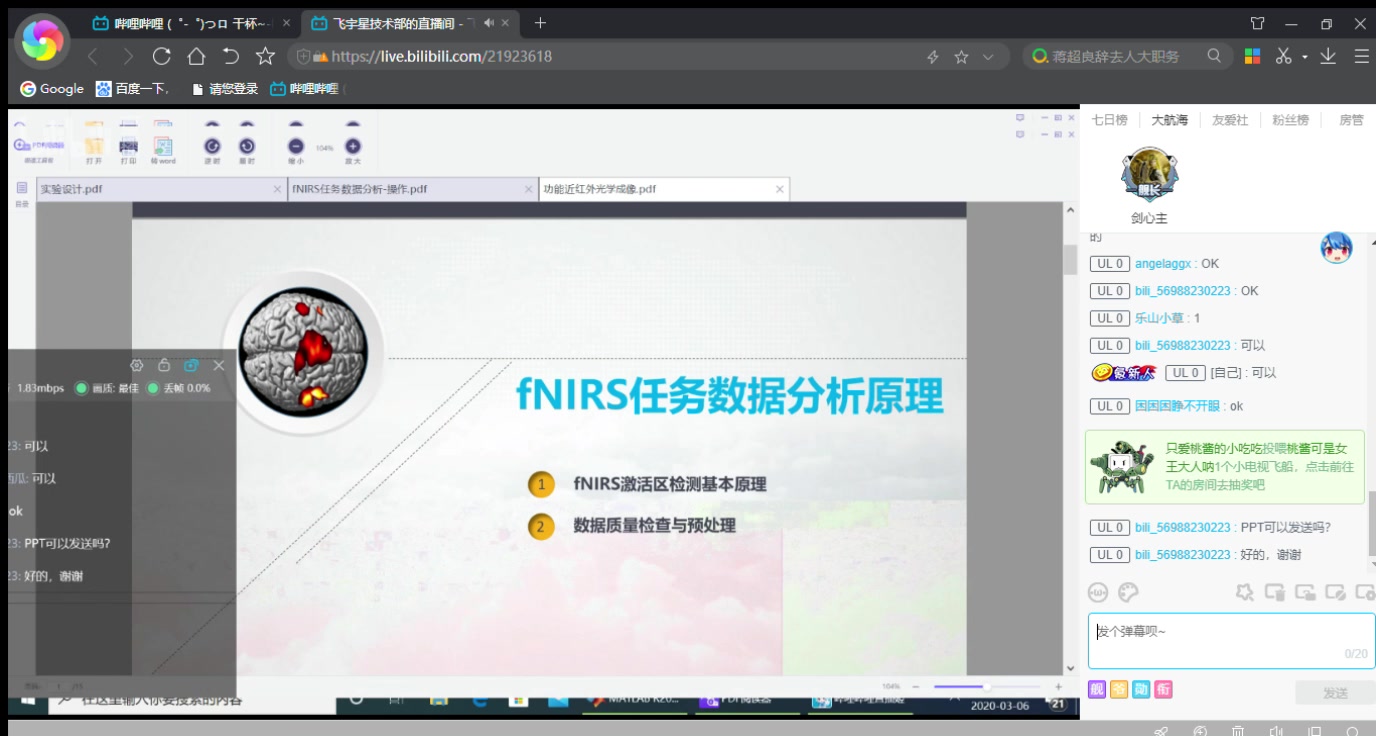Screen dimensions: 1376x736
Task: Open 目录 outline sidebar icon in PDF reader
Action: point(21,193)
